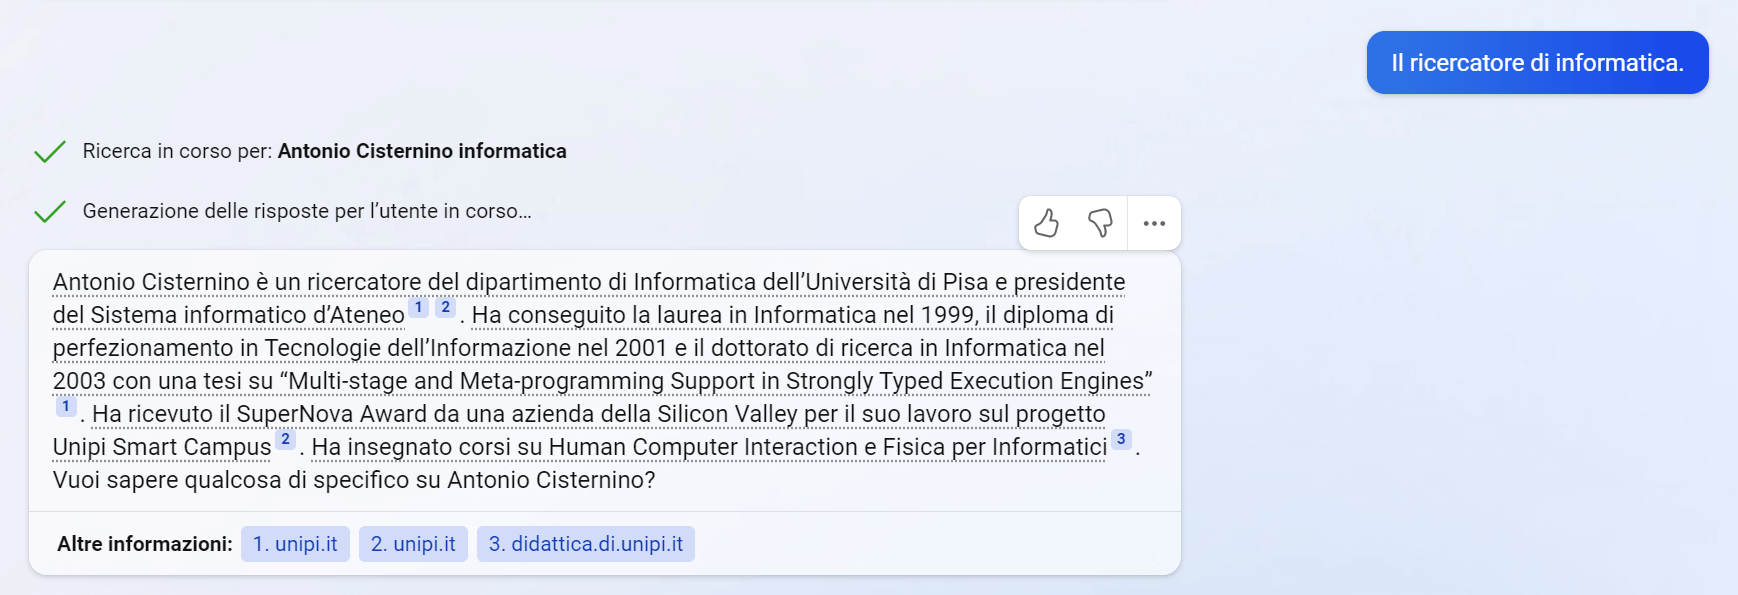Open the '2. unipi.it' source link
The width and height of the screenshot is (1738, 595).
[x=413, y=544]
